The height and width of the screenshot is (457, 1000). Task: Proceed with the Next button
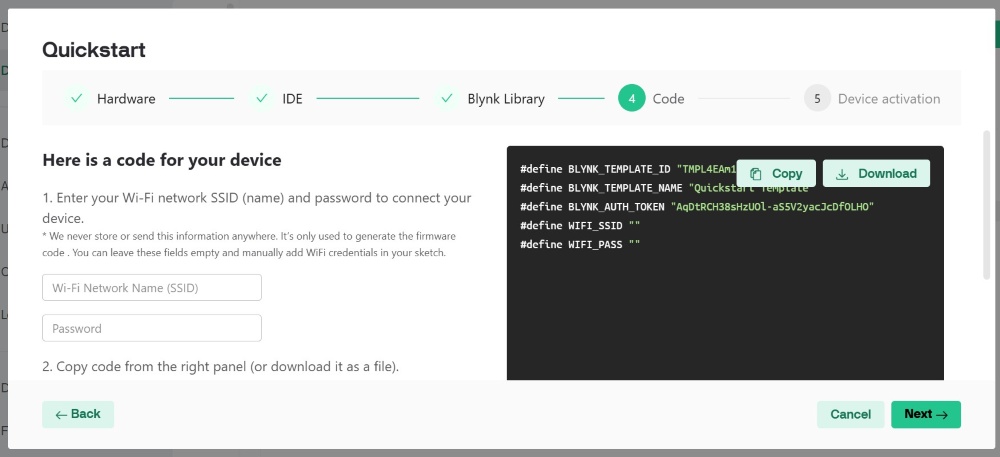point(925,414)
